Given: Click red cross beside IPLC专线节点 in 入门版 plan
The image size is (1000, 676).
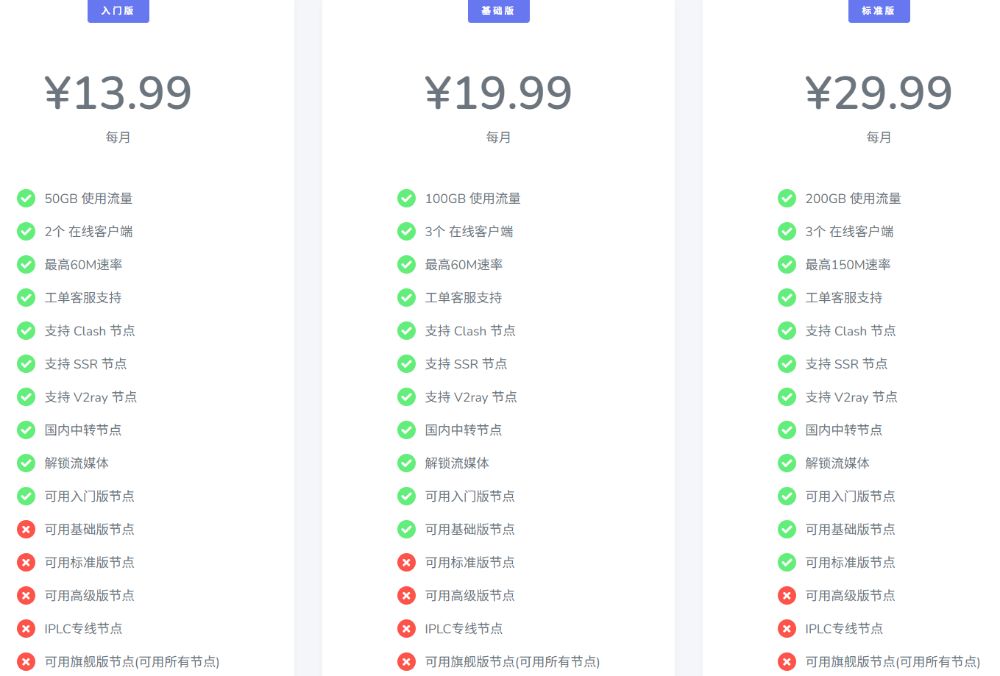Looking at the screenshot, I should pyautogui.click(x=26, y=628).
